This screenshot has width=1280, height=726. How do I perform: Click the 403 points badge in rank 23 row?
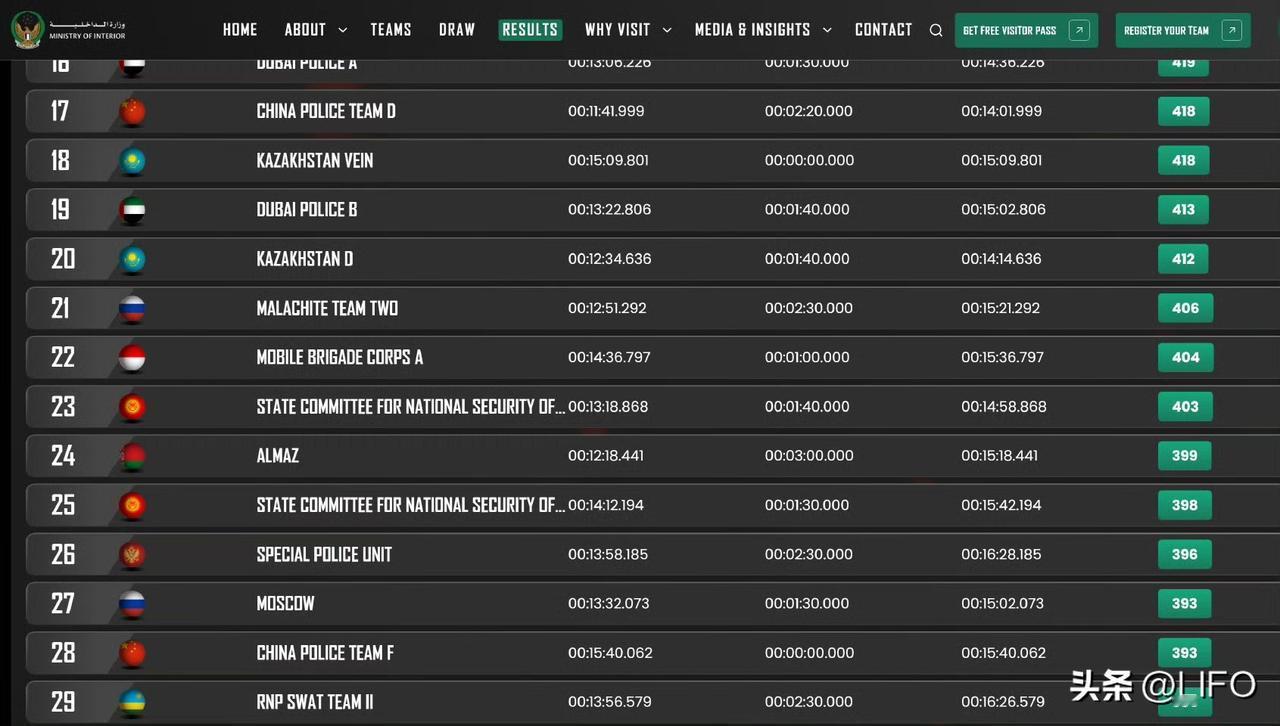click(x=1185, y=406)
